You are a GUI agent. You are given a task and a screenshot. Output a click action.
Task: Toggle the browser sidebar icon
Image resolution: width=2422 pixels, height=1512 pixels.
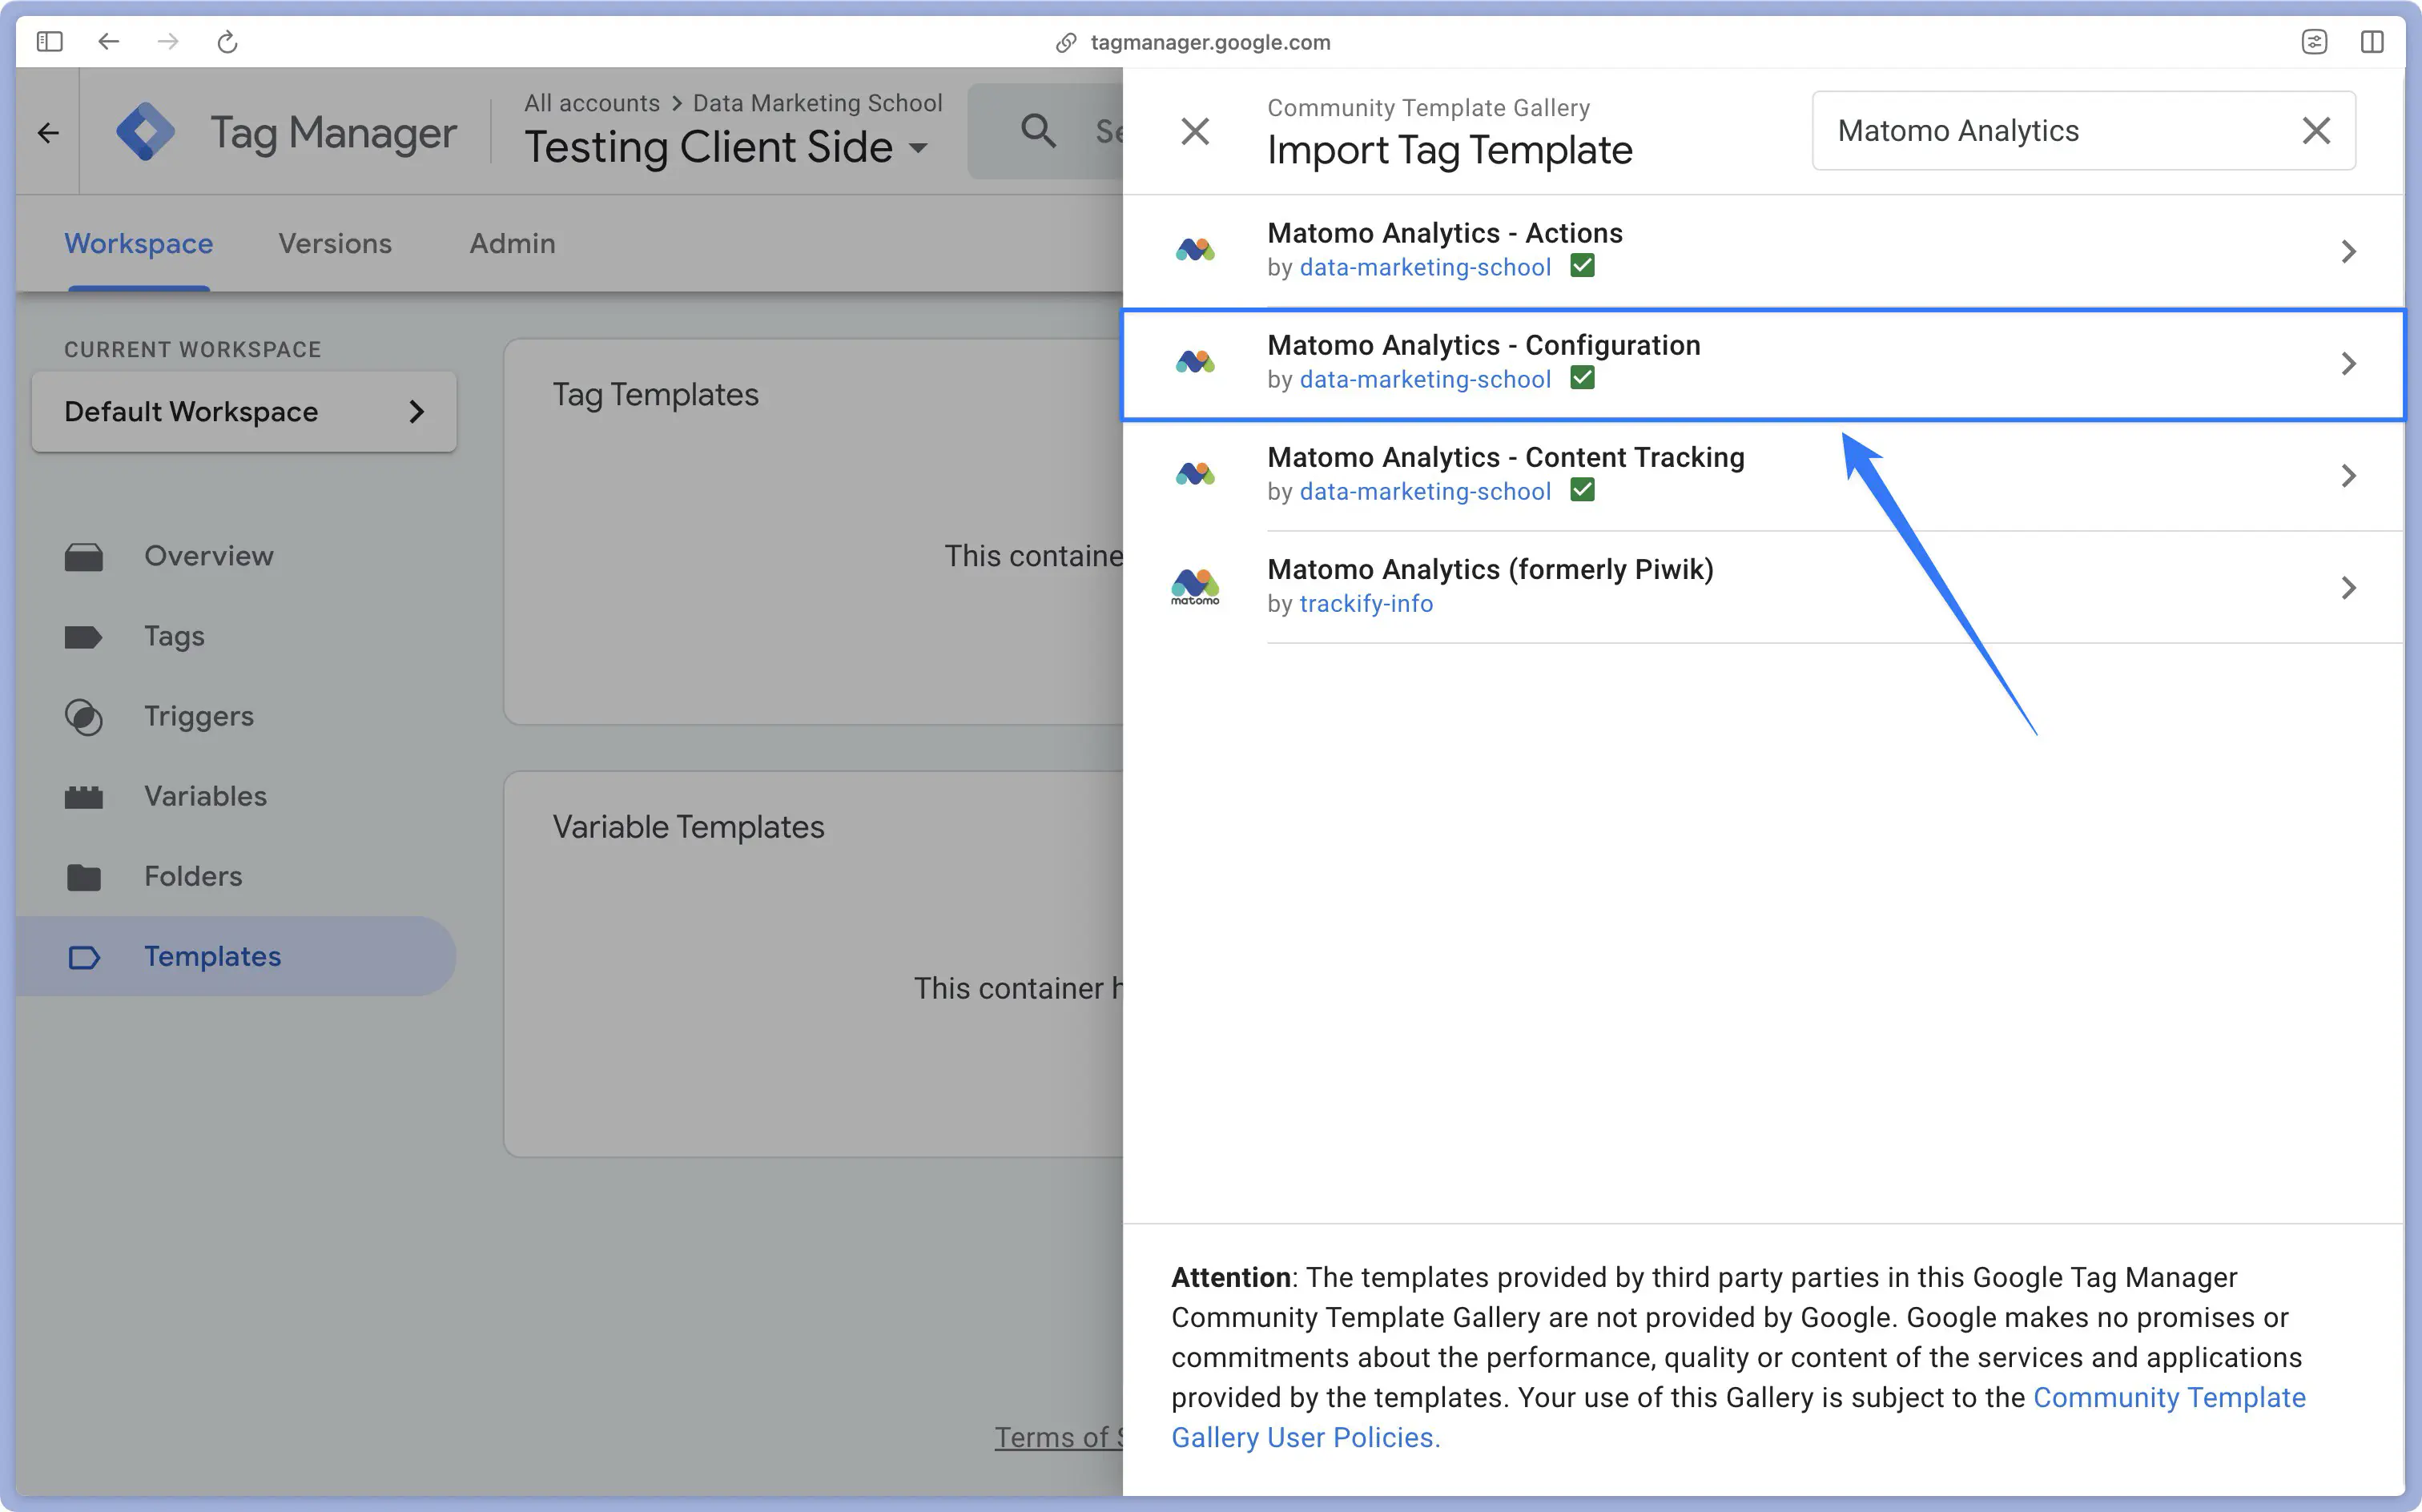49,41
